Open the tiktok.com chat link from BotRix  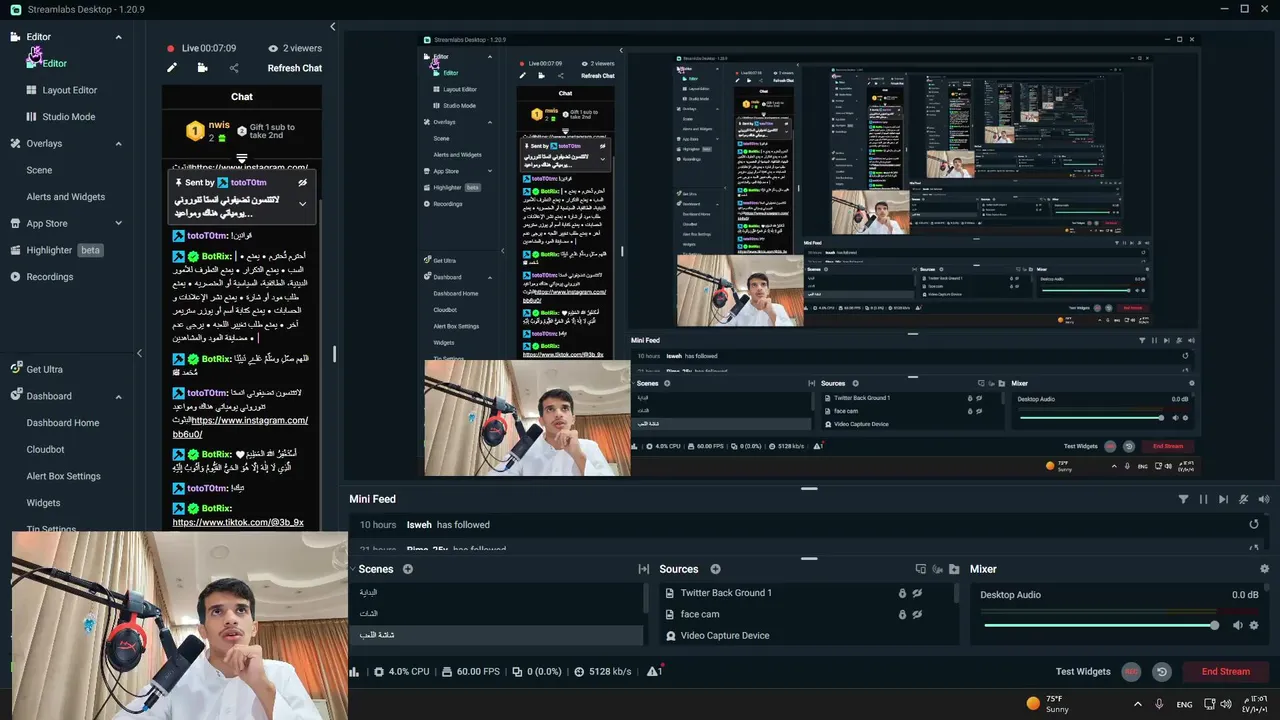[238, 522]
